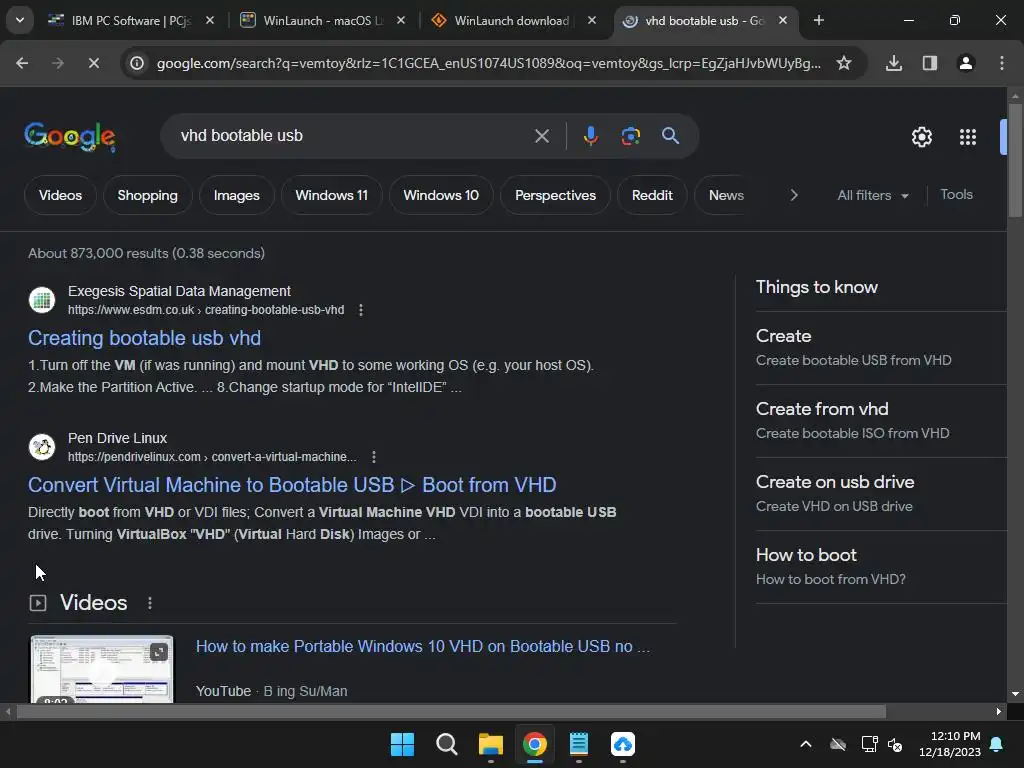
Task: Filter results by Images
Action: click(x=236, y=195)
